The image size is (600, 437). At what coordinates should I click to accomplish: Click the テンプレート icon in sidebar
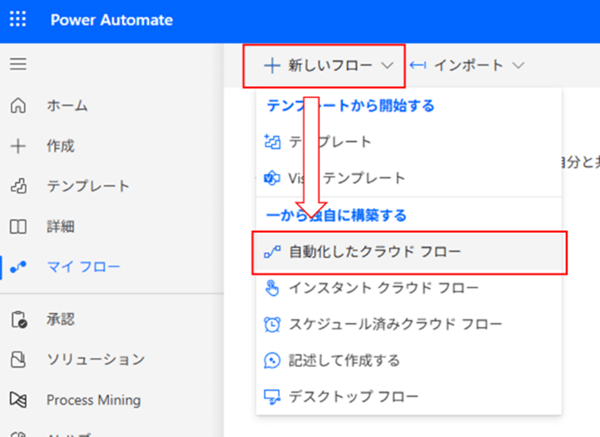(x=18, y=186)
